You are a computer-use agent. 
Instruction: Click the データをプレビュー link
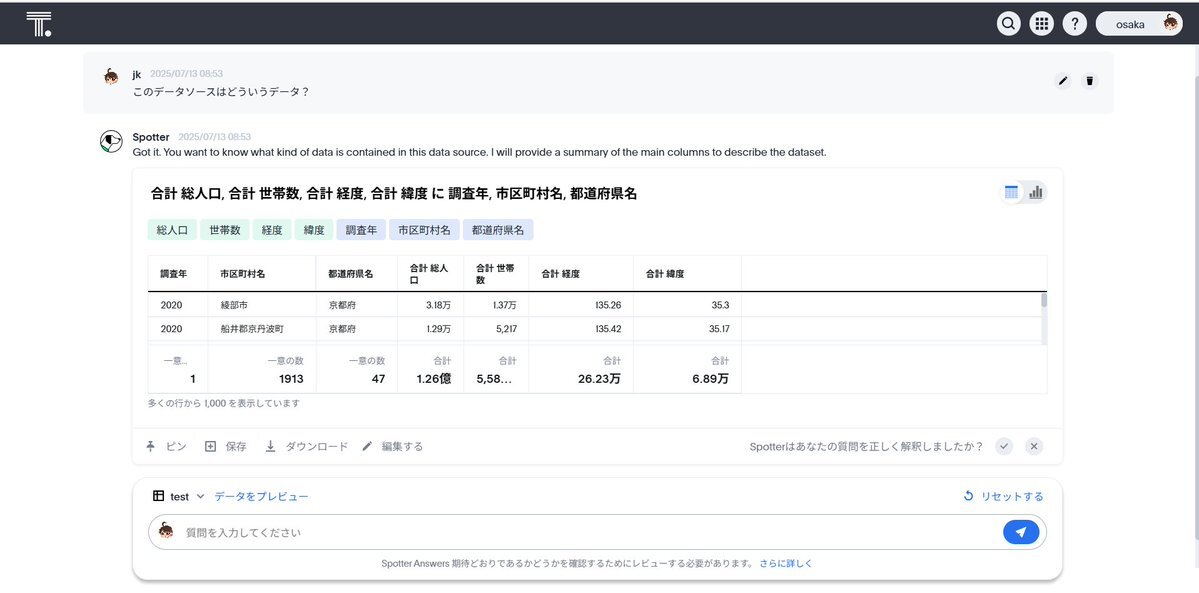point(262,496)
